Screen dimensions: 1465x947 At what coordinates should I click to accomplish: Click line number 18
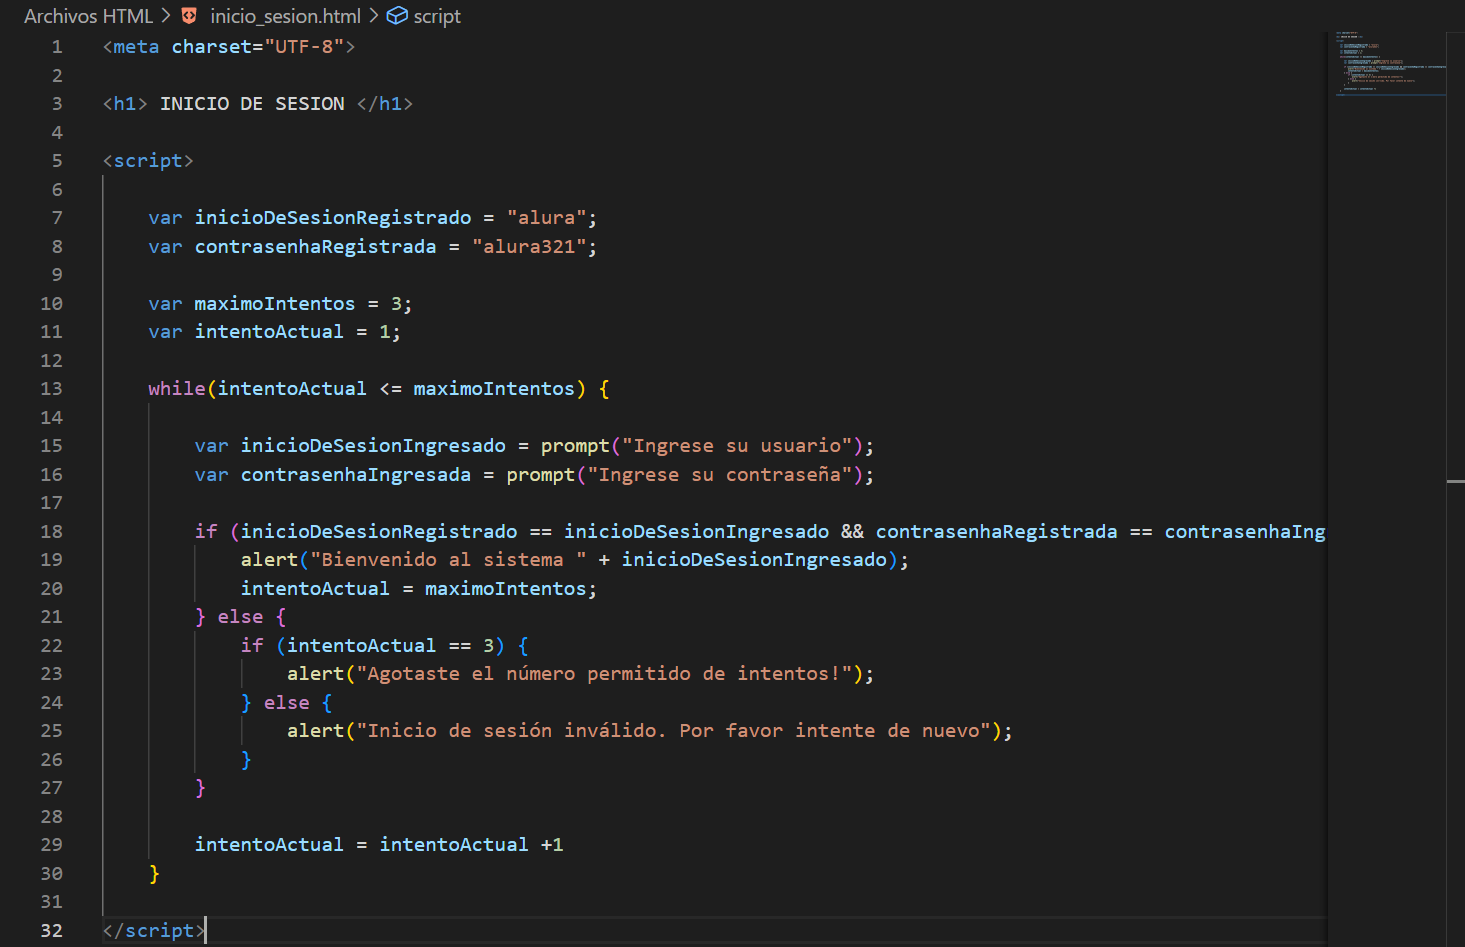point(51,532)
